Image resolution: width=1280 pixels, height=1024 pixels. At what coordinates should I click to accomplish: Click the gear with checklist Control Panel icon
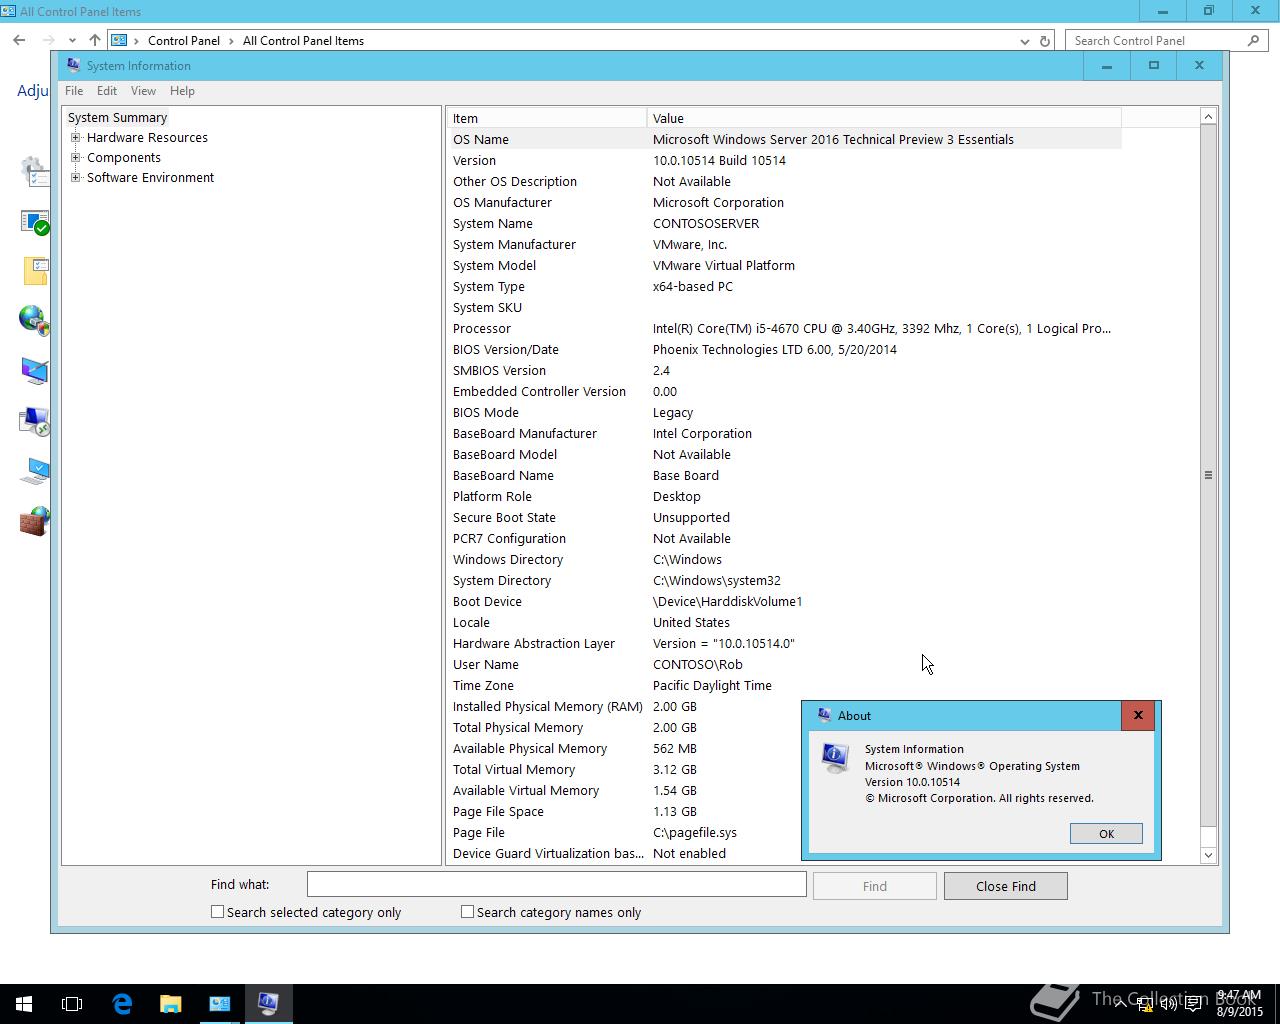pyautogui.click(x=34, y=171)
